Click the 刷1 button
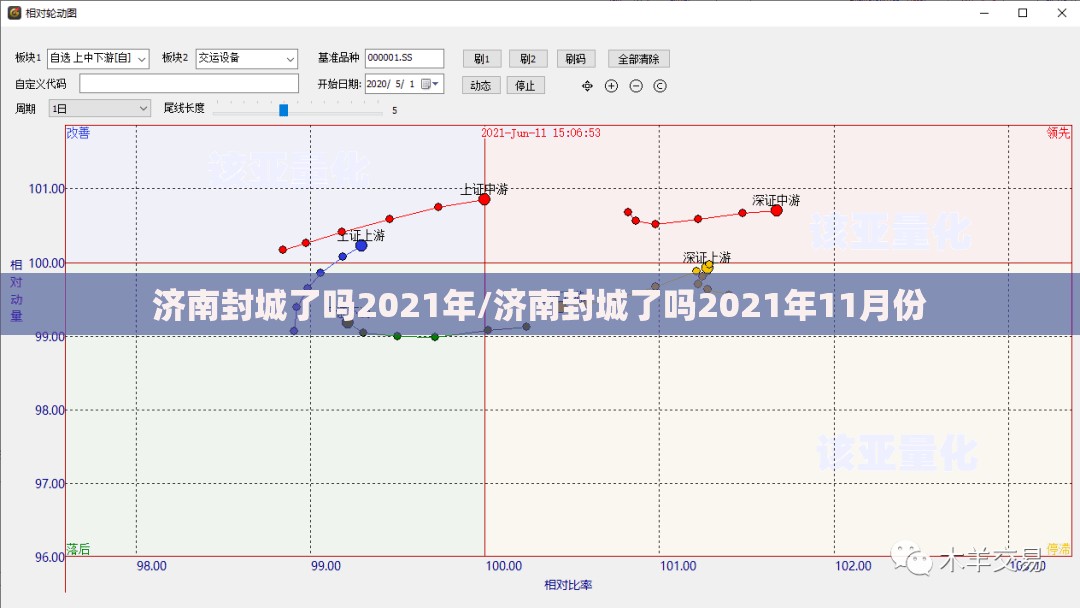 [x=481, y=59]
